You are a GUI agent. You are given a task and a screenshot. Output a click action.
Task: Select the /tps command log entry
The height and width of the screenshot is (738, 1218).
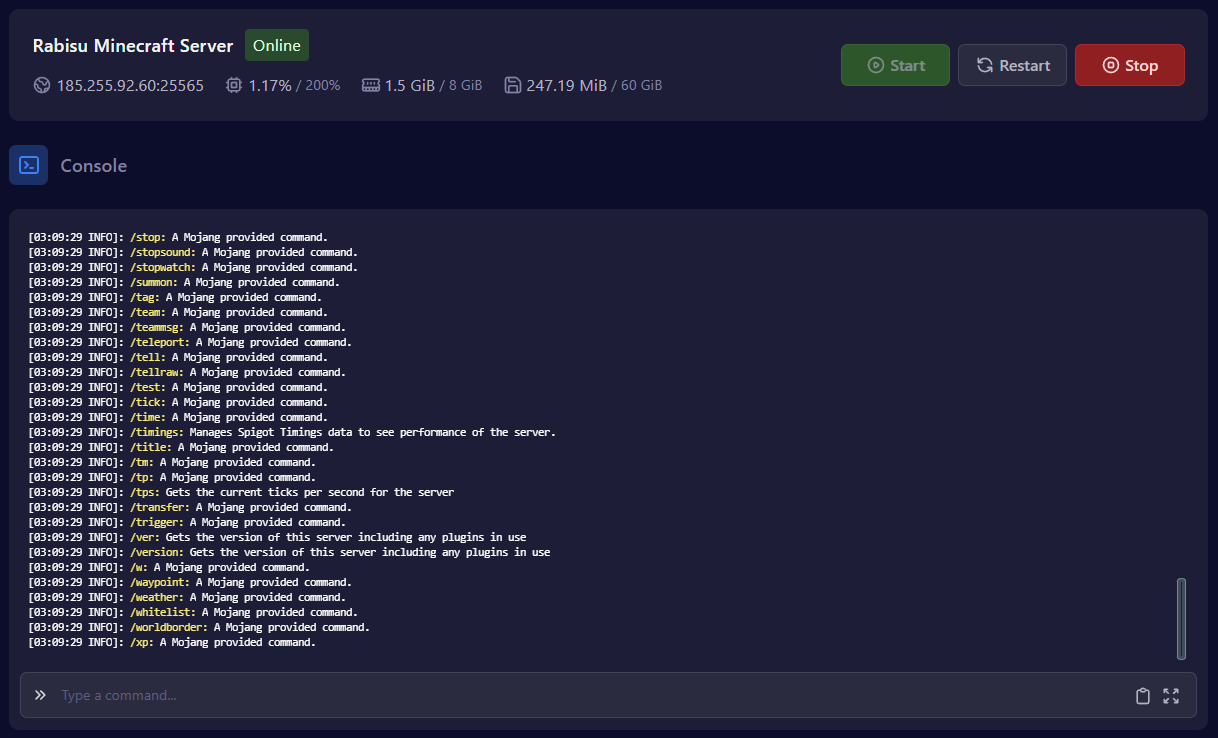241,492
